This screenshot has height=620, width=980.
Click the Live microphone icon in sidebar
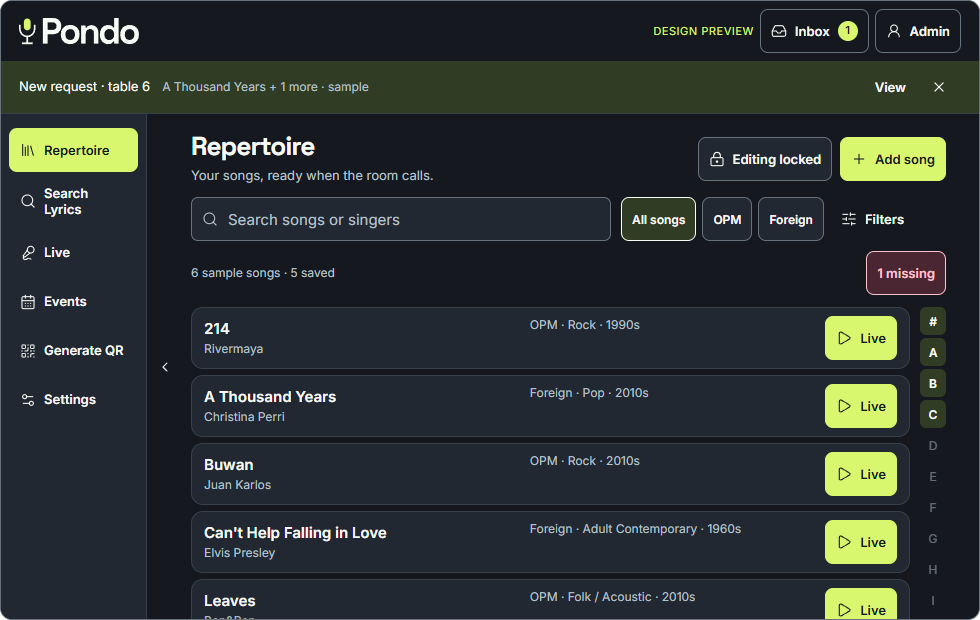point(28,252)
